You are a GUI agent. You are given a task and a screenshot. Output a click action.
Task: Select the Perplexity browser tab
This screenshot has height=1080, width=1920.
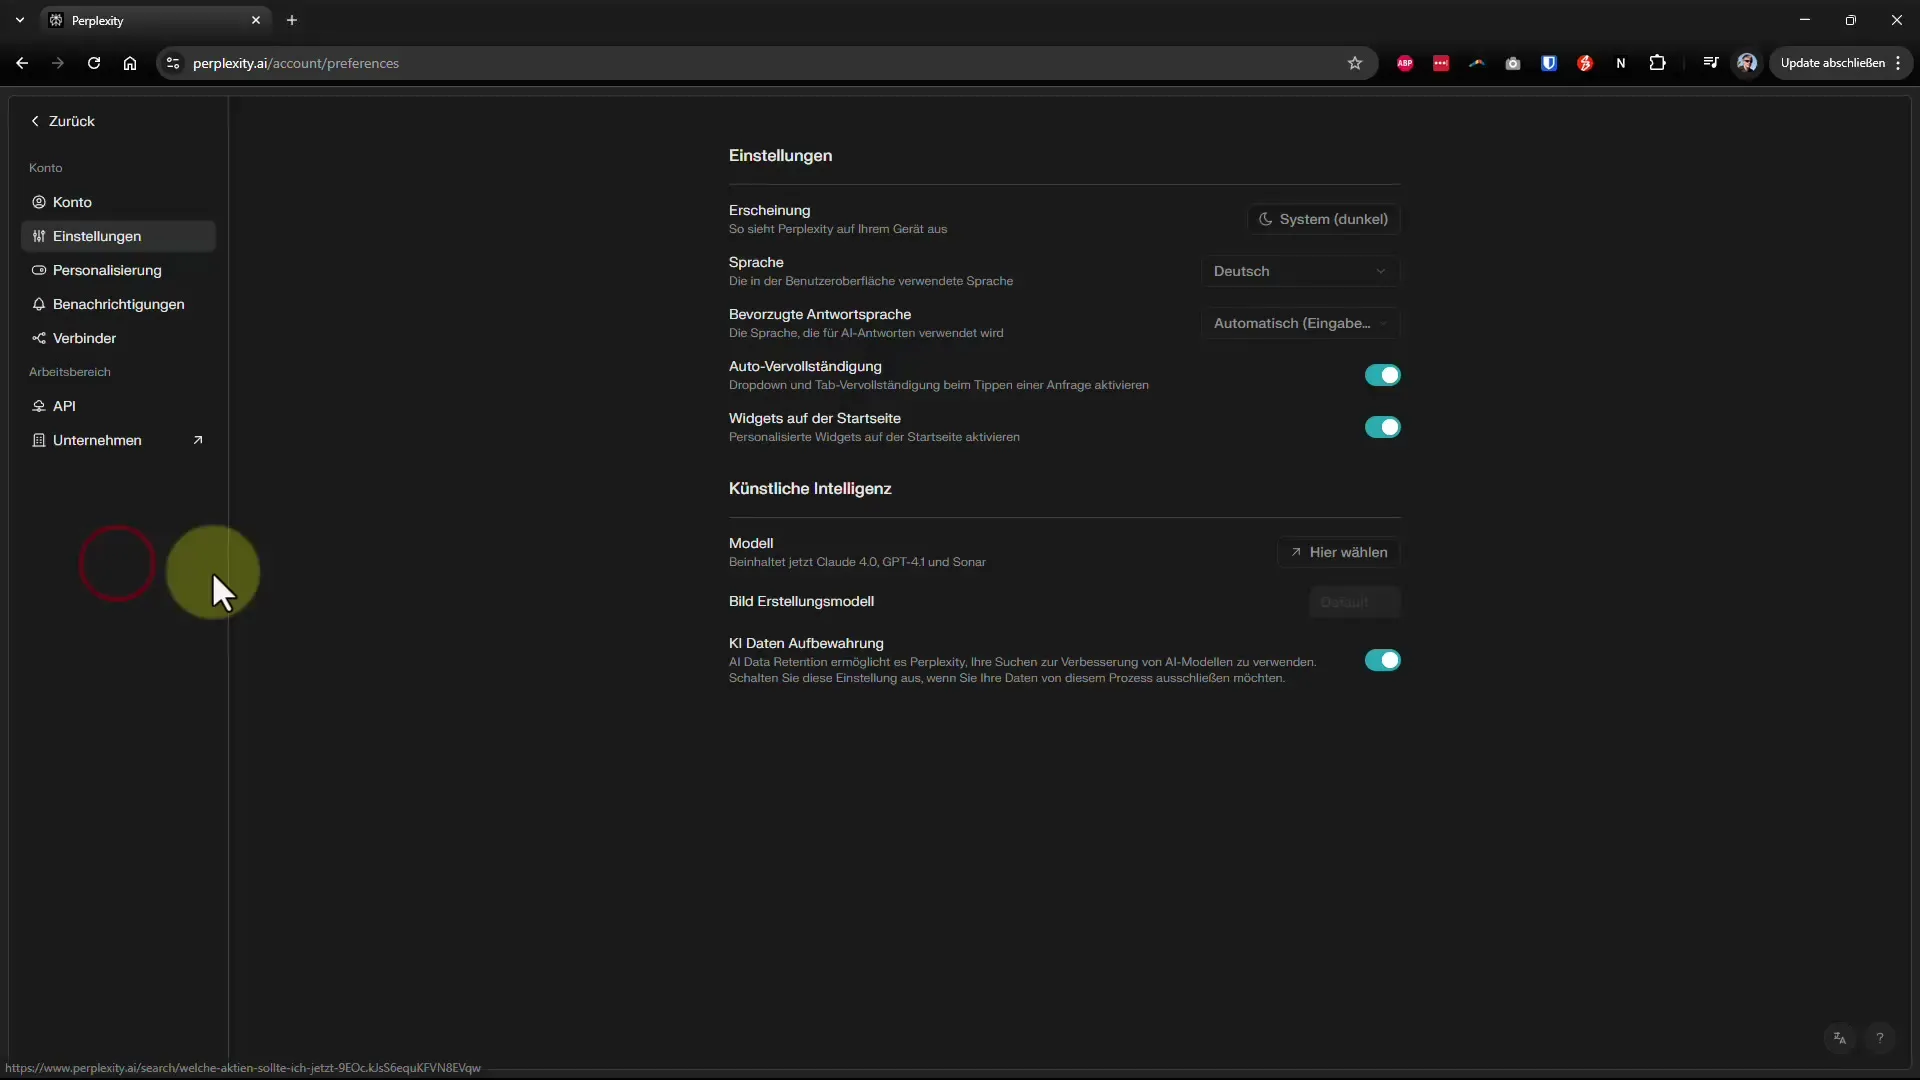[155, 20]
